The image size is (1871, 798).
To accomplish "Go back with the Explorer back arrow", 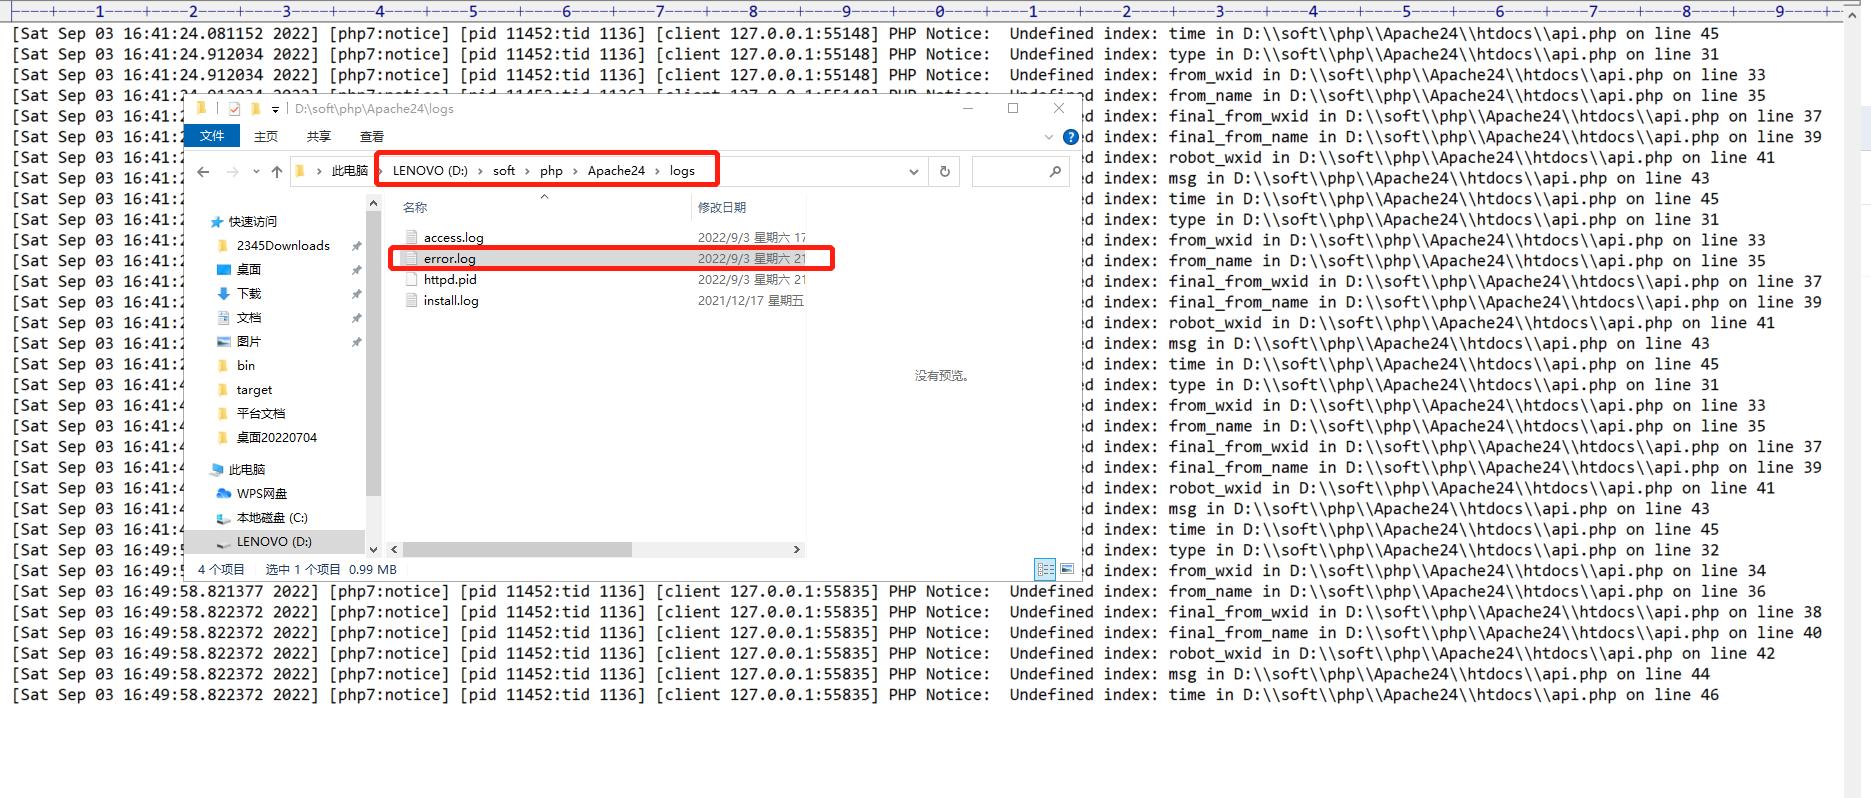I will [x=204, y=172].
